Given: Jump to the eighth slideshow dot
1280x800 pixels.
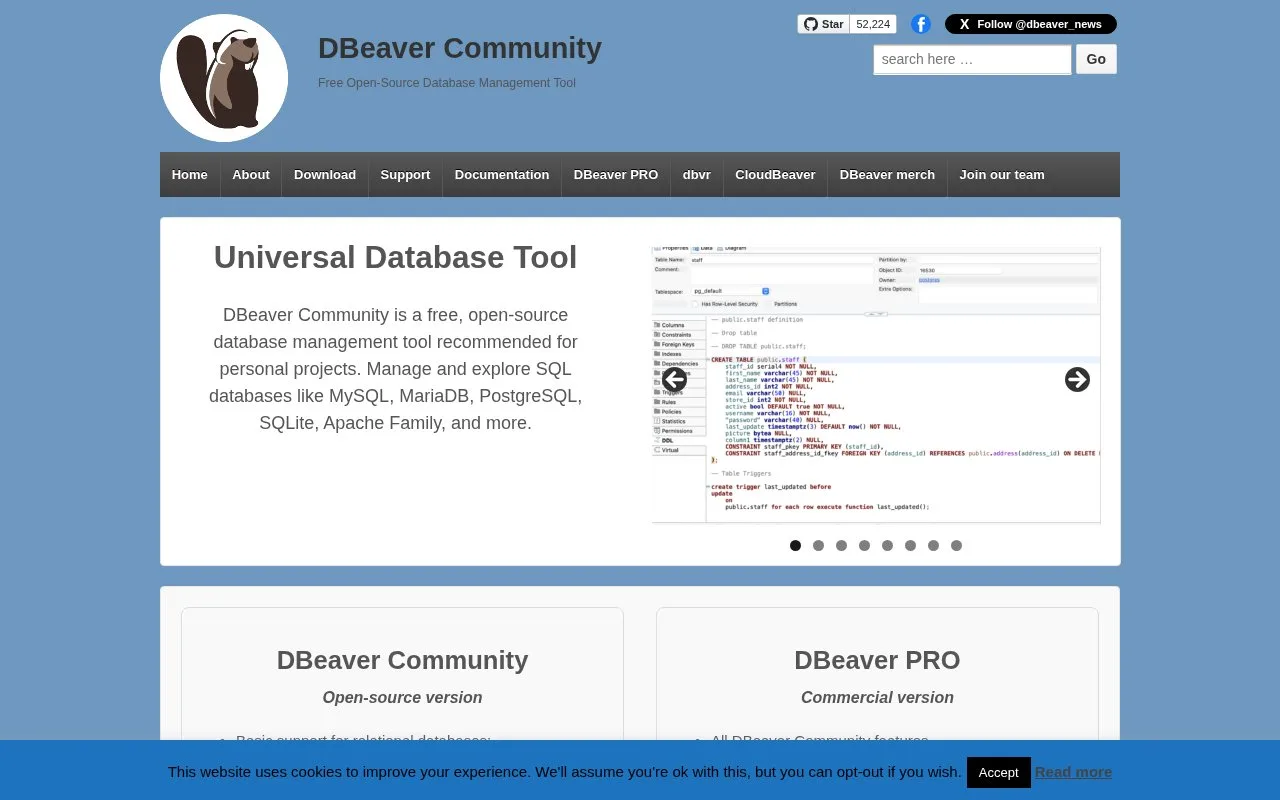Looking at the screenshot, I should (x=956, y=546).
